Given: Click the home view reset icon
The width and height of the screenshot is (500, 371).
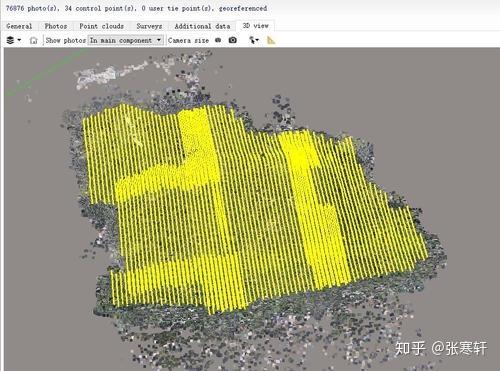Looking at the screenshot, I should [x=33, y=41].
